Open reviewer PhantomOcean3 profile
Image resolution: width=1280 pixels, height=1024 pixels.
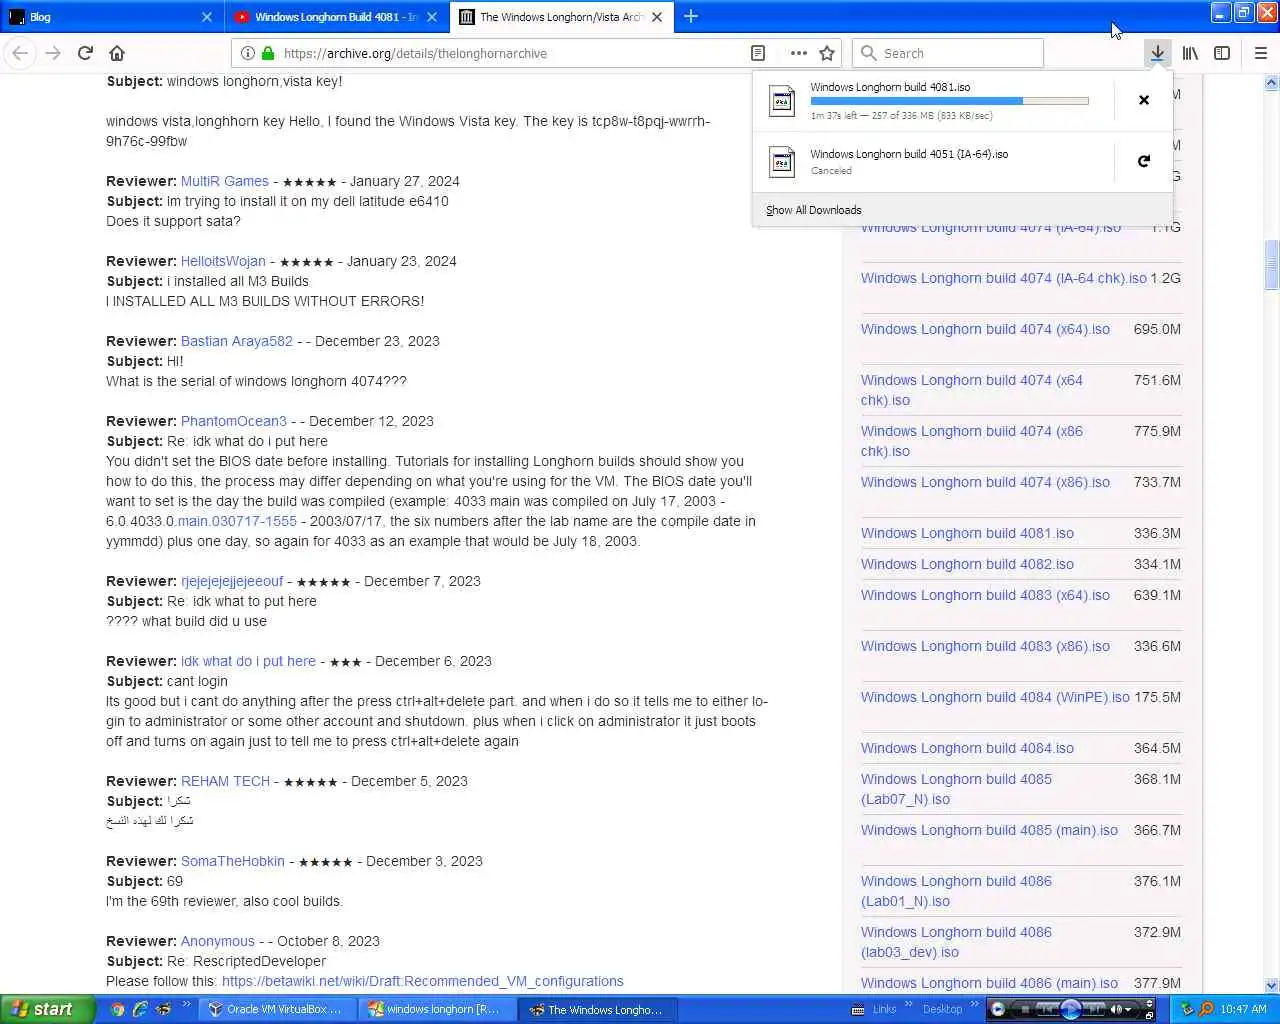pos(234,421)
